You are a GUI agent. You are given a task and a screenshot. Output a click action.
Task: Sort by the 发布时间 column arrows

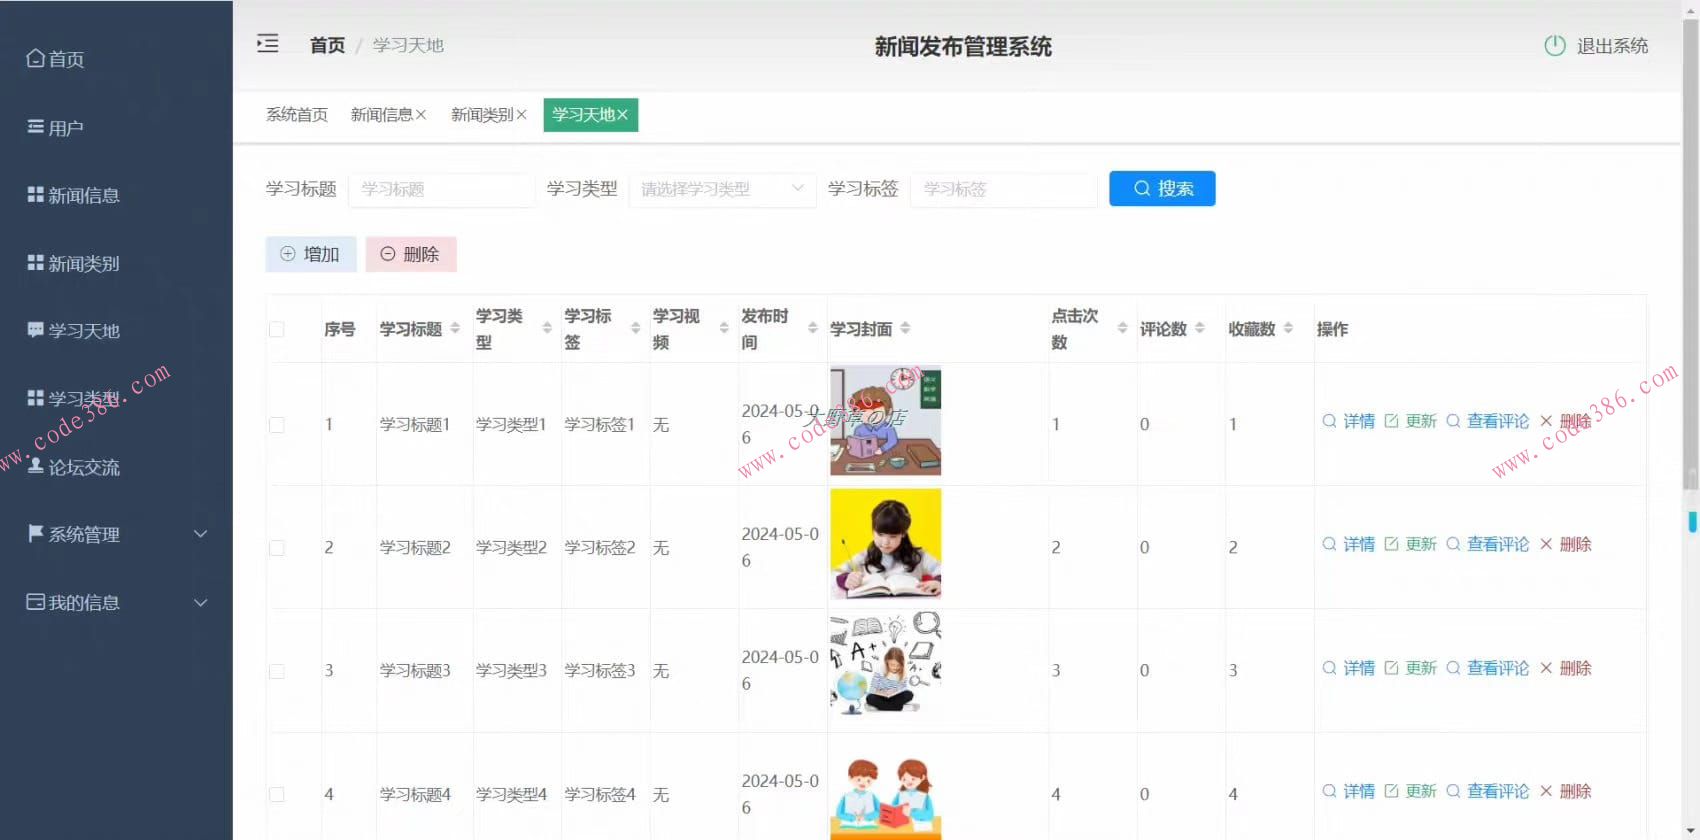[813, 328]
